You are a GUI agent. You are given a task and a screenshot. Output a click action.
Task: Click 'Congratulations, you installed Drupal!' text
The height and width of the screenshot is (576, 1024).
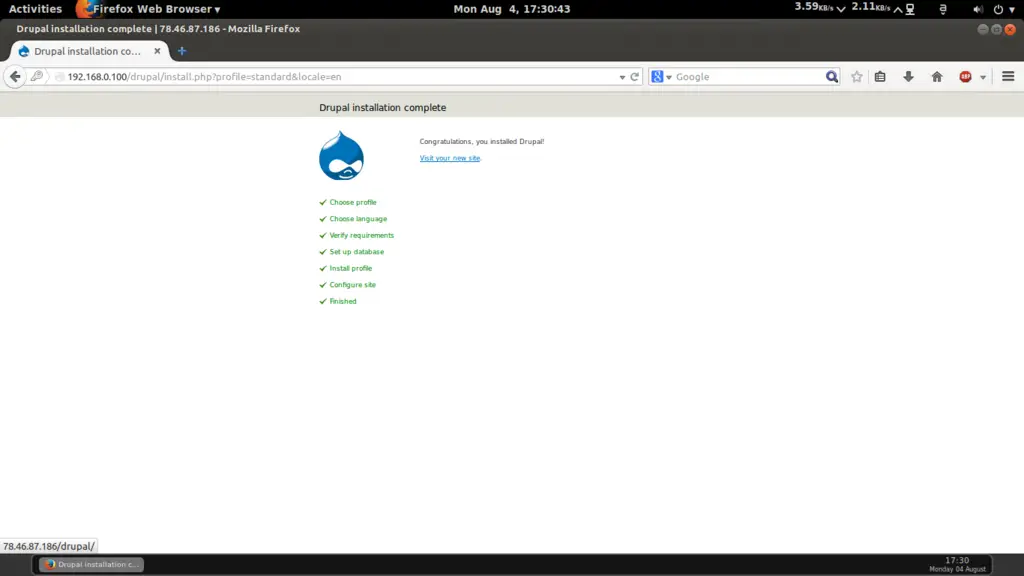[x=481, y=141]
